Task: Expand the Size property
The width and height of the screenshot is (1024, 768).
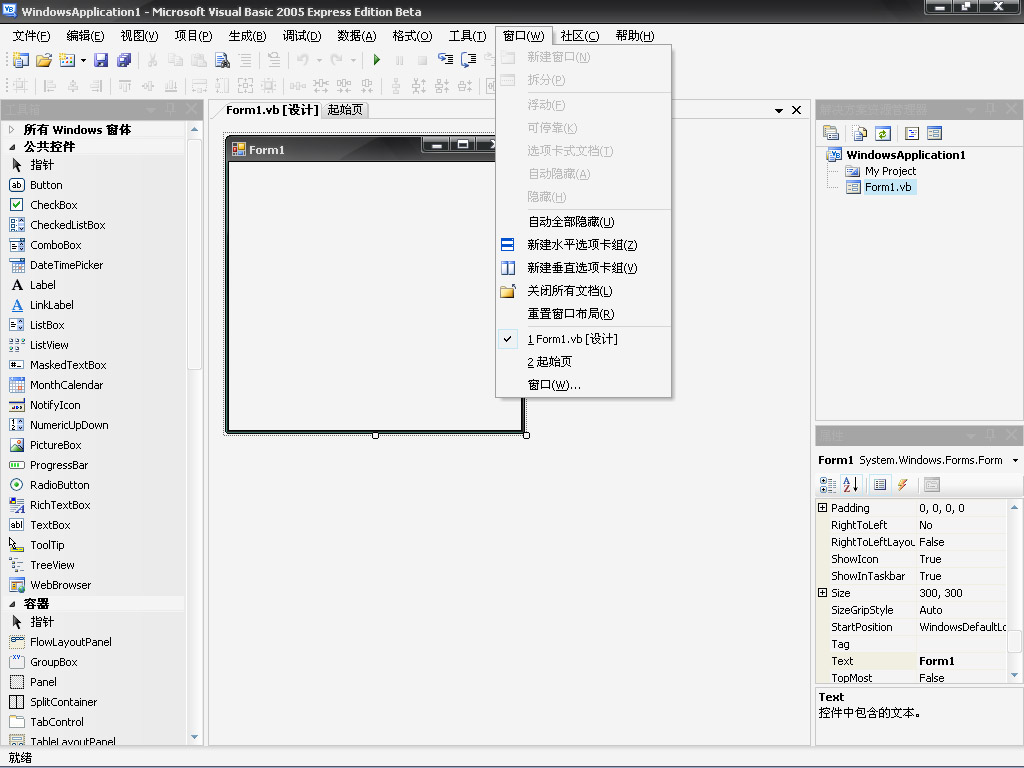Action: (x=822, y=592)
